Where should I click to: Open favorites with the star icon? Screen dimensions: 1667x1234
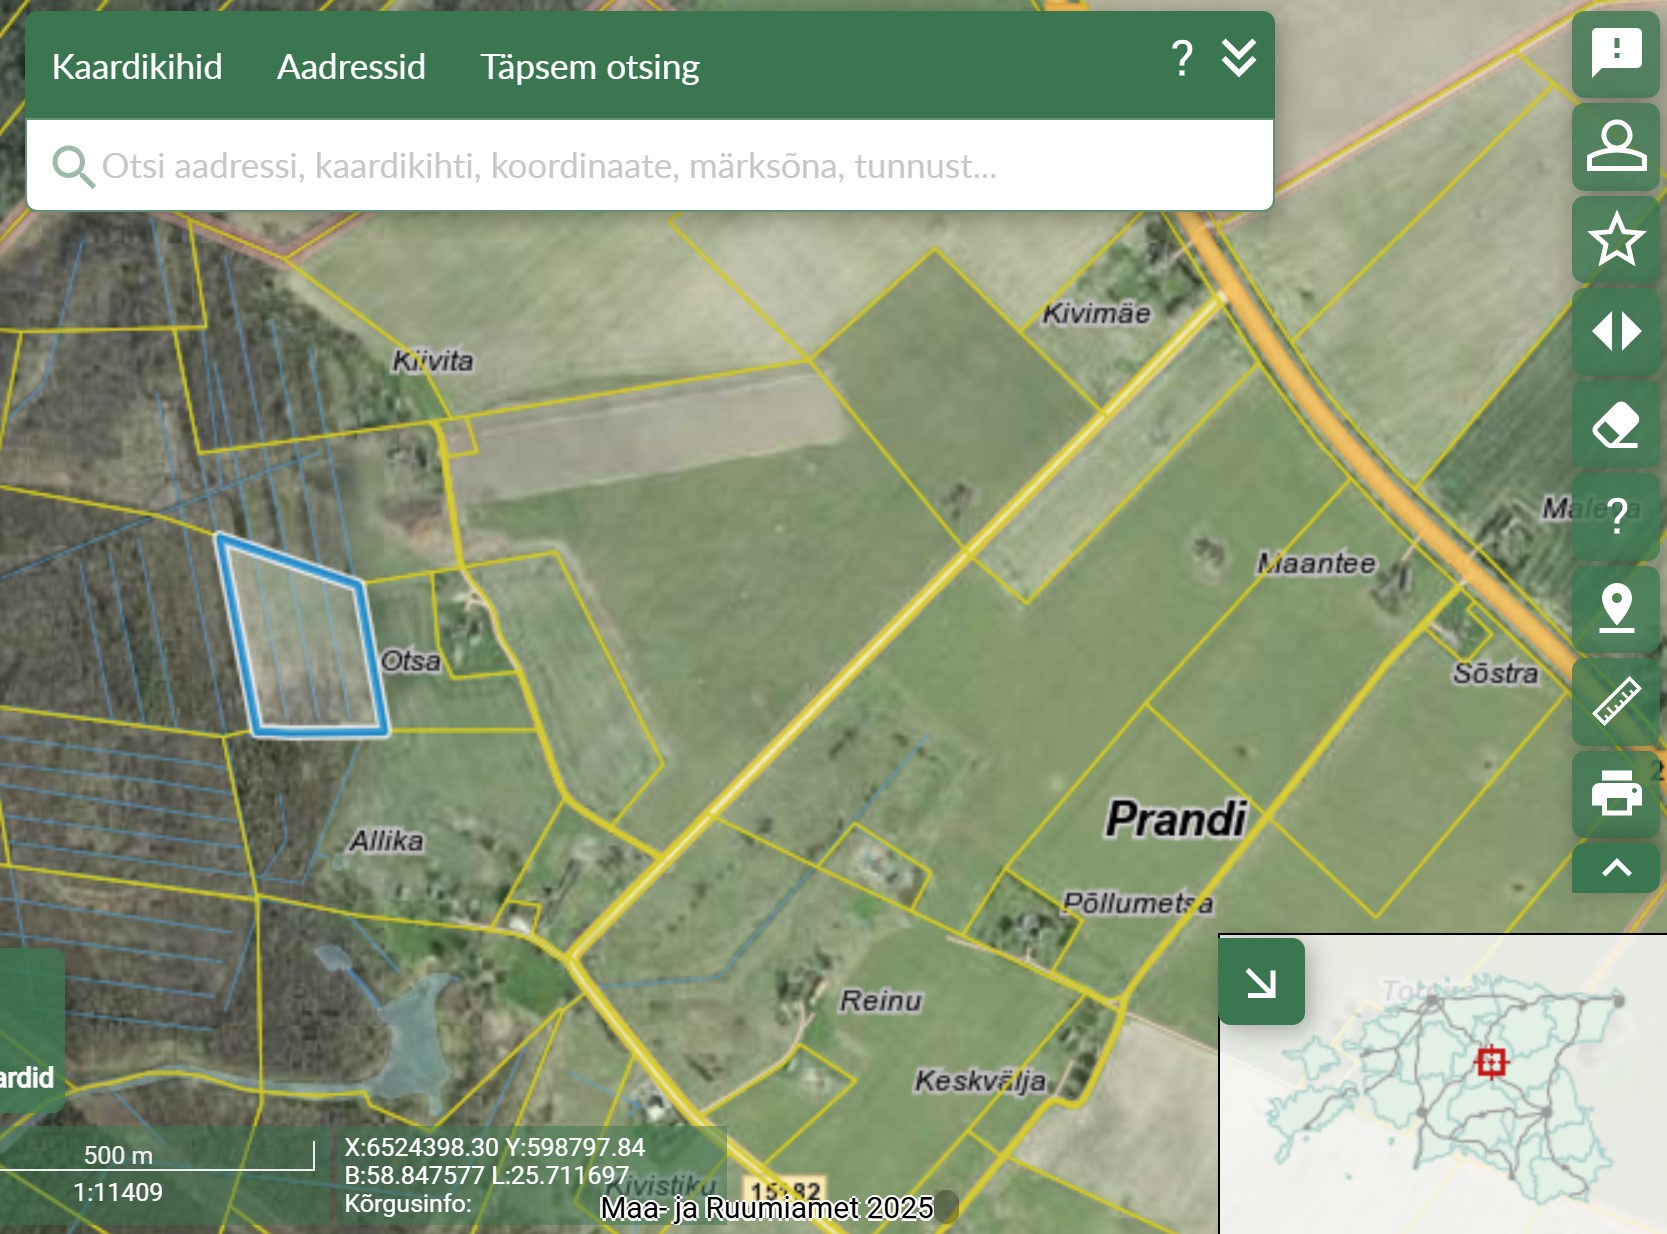1615,239
